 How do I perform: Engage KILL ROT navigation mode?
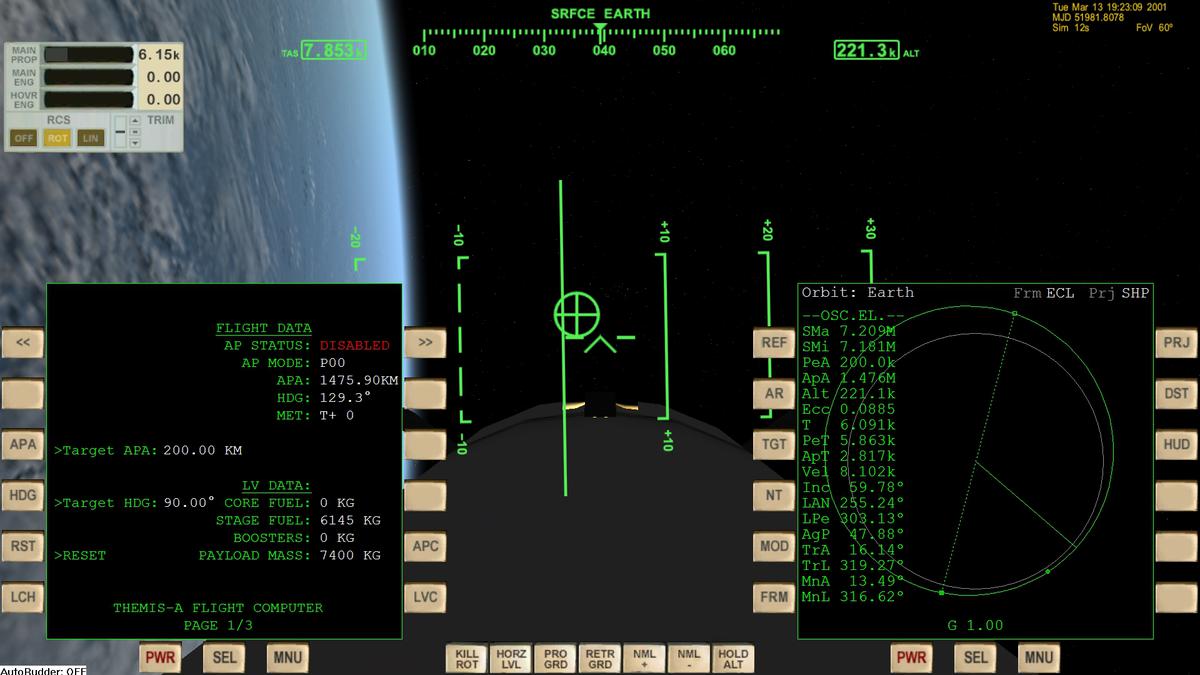click(x=467, y=659)
